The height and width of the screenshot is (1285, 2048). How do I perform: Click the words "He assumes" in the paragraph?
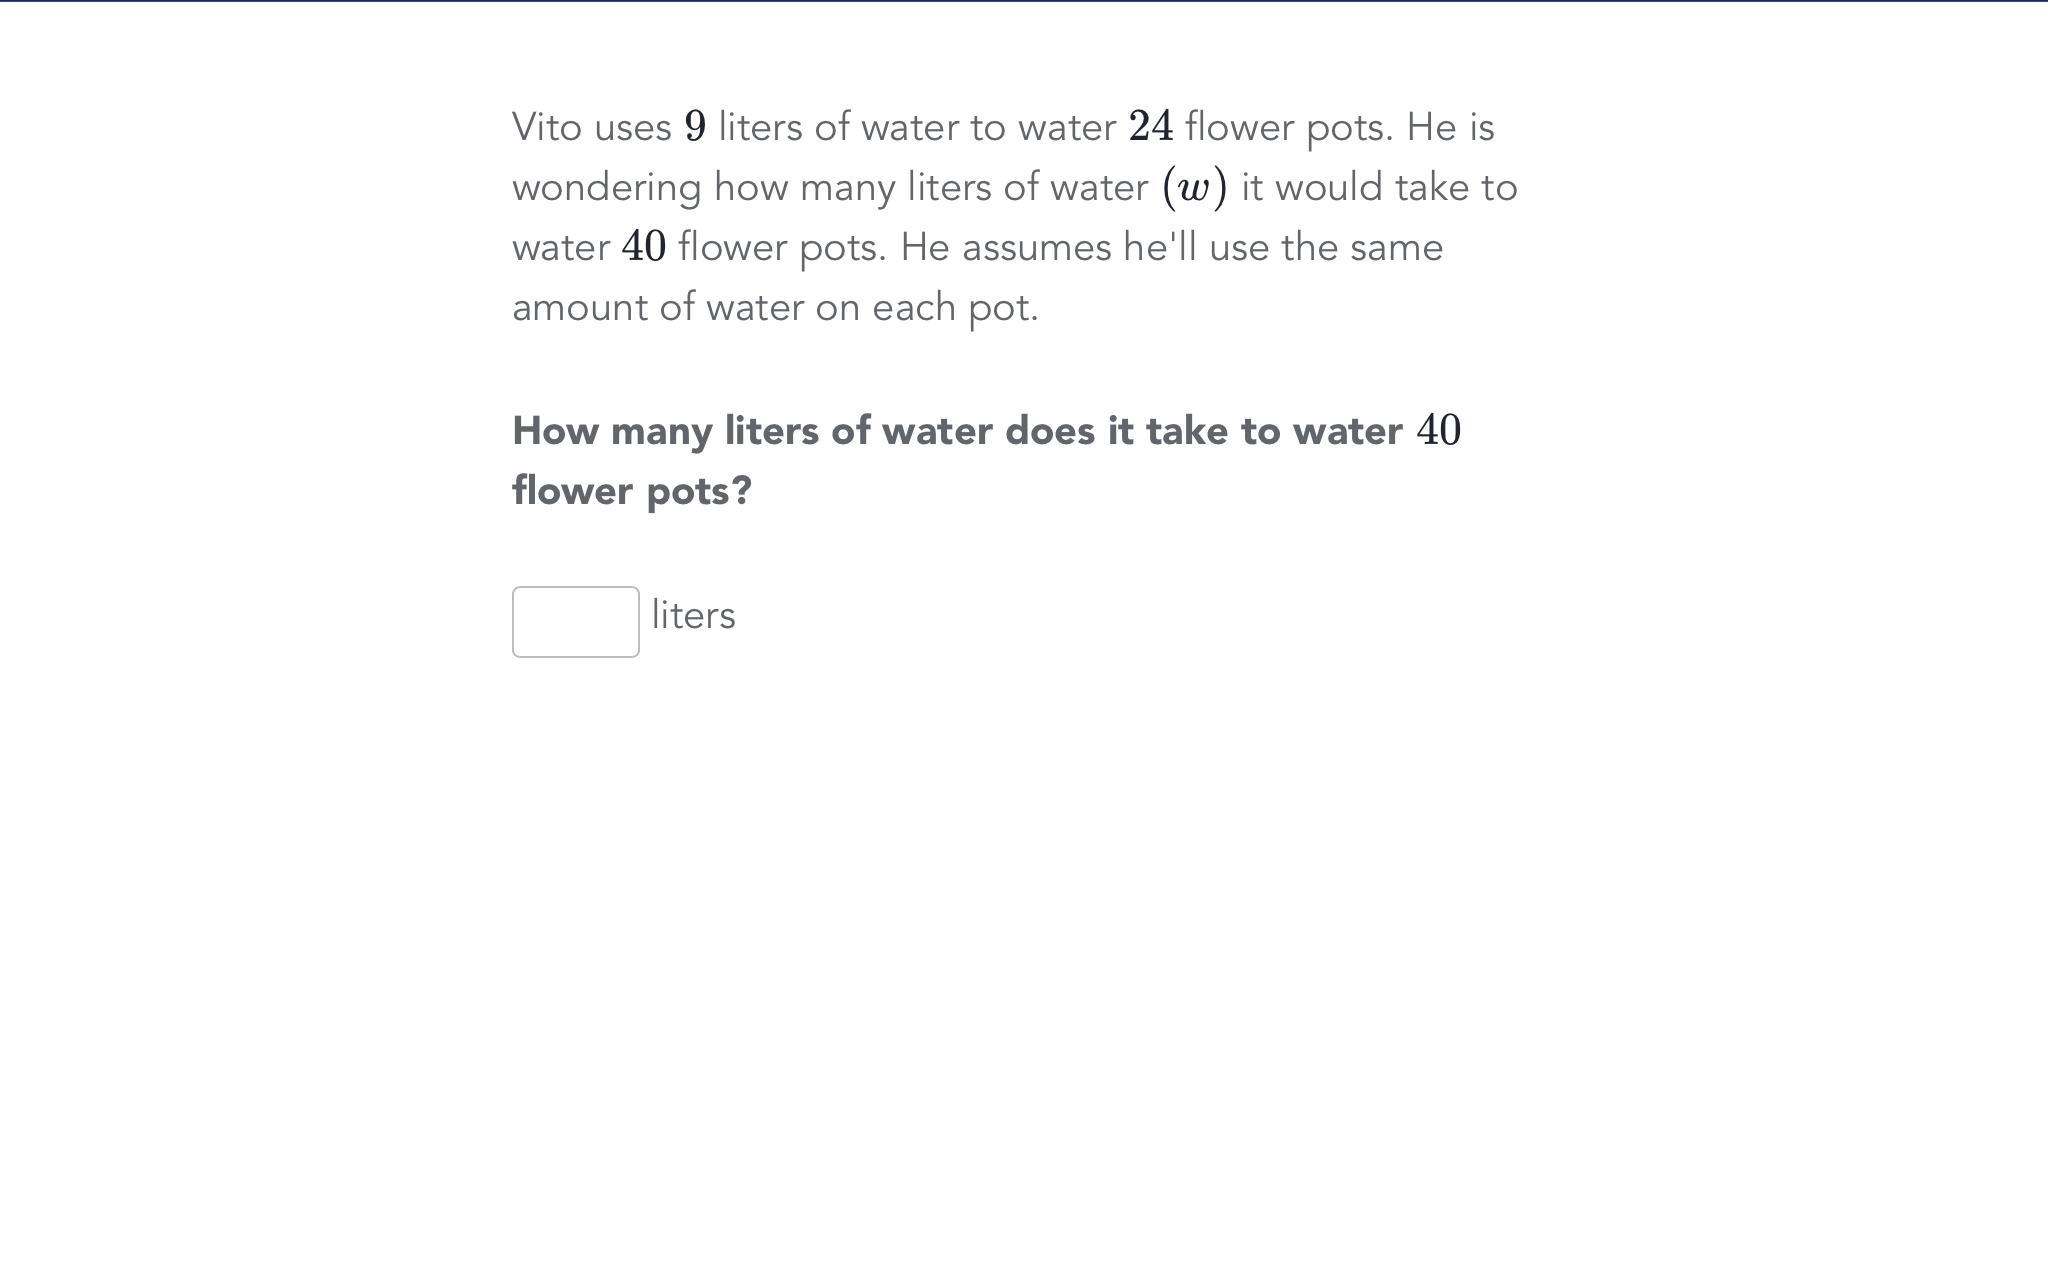click(x=1005, y=248)
